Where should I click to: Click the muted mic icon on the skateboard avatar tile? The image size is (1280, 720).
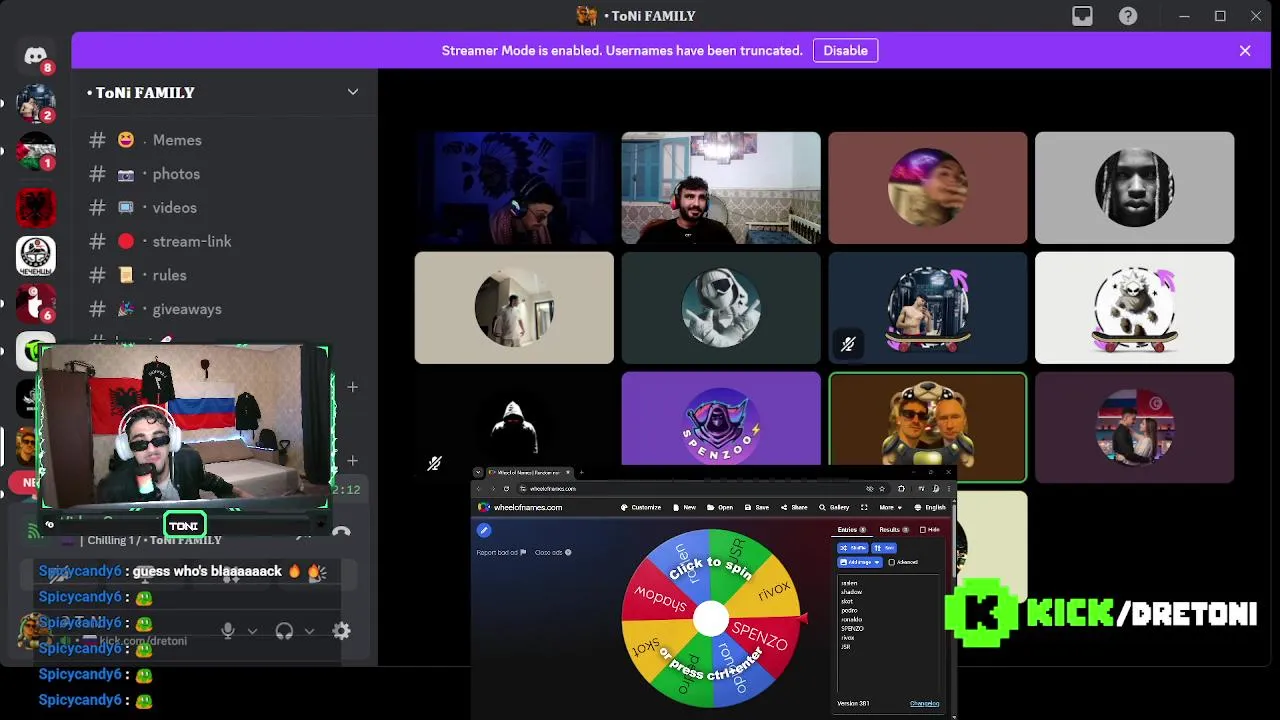click(848, 345)
